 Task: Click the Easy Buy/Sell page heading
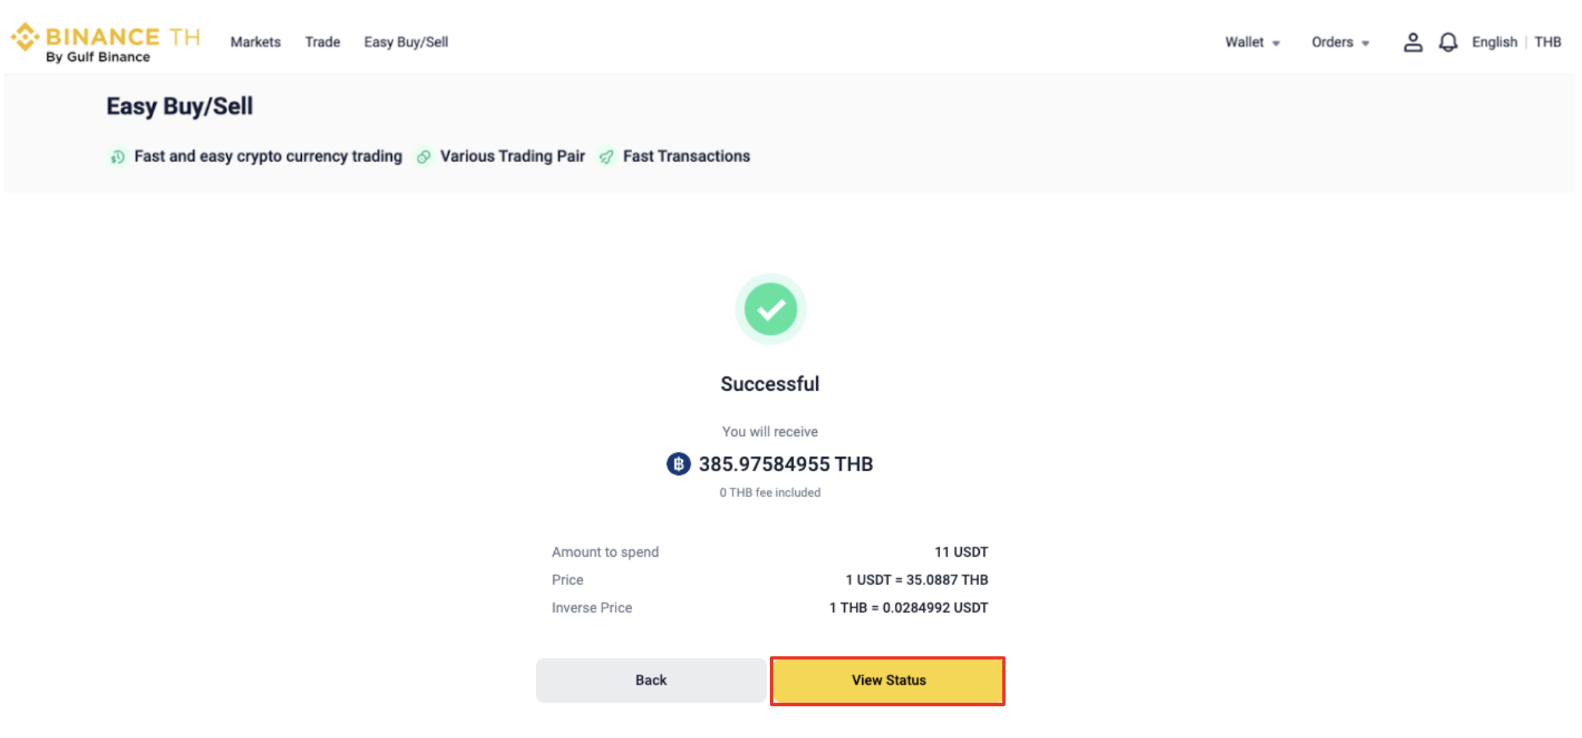180,106
